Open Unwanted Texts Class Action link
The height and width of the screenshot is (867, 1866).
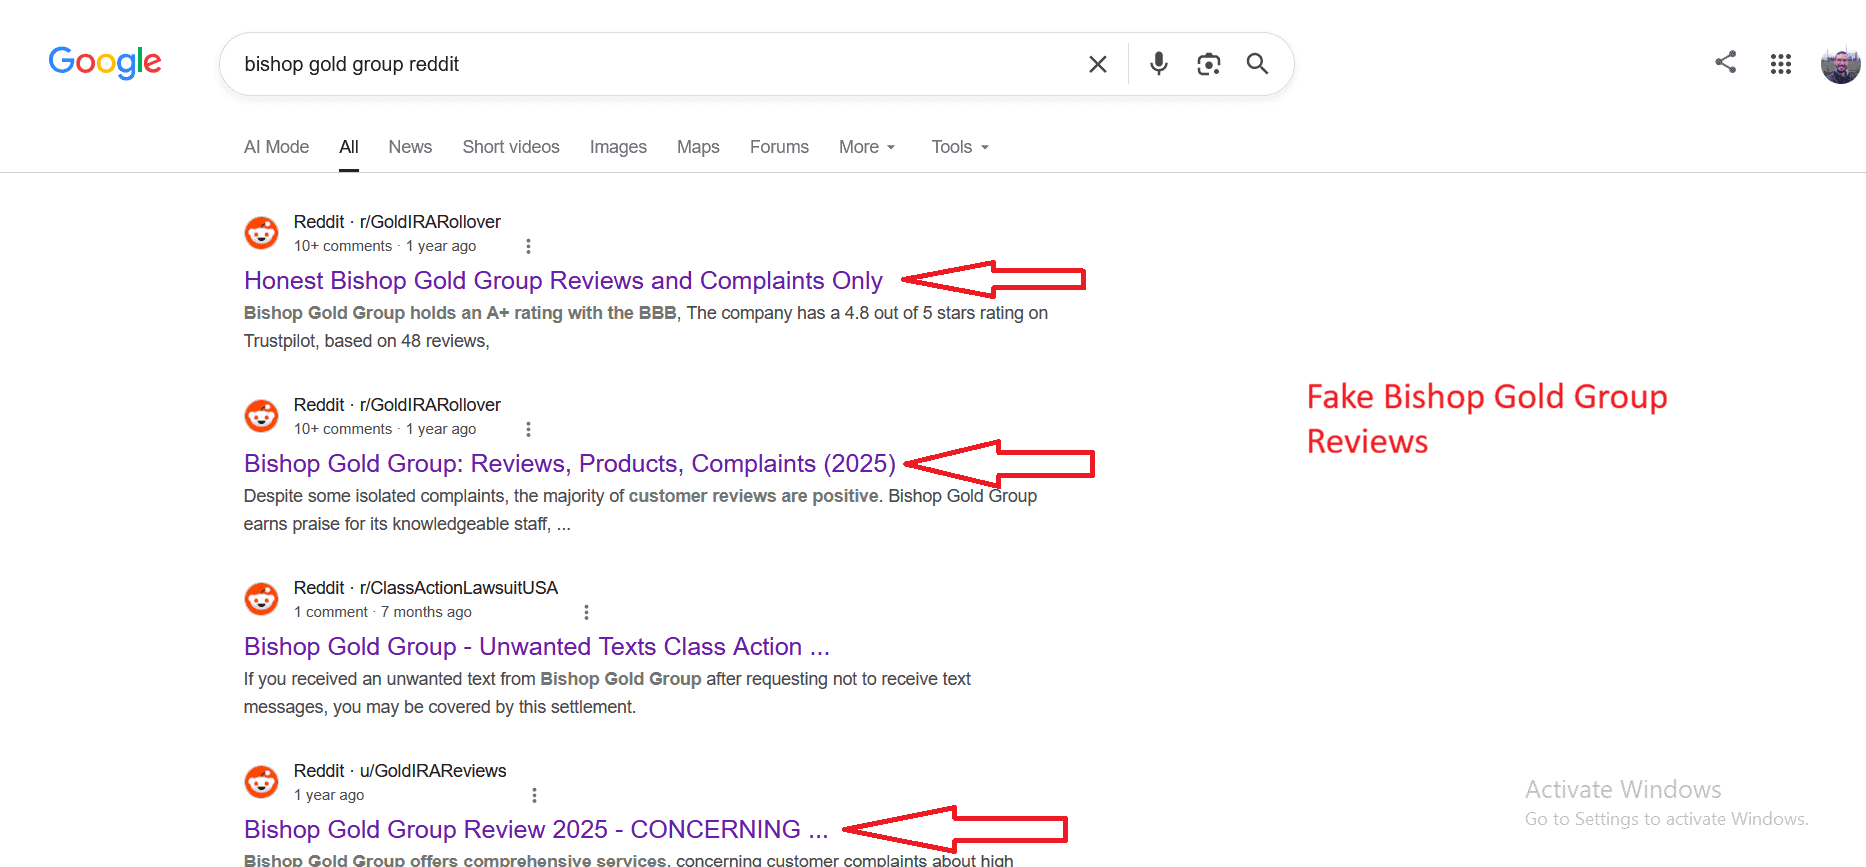pos(537,646)
